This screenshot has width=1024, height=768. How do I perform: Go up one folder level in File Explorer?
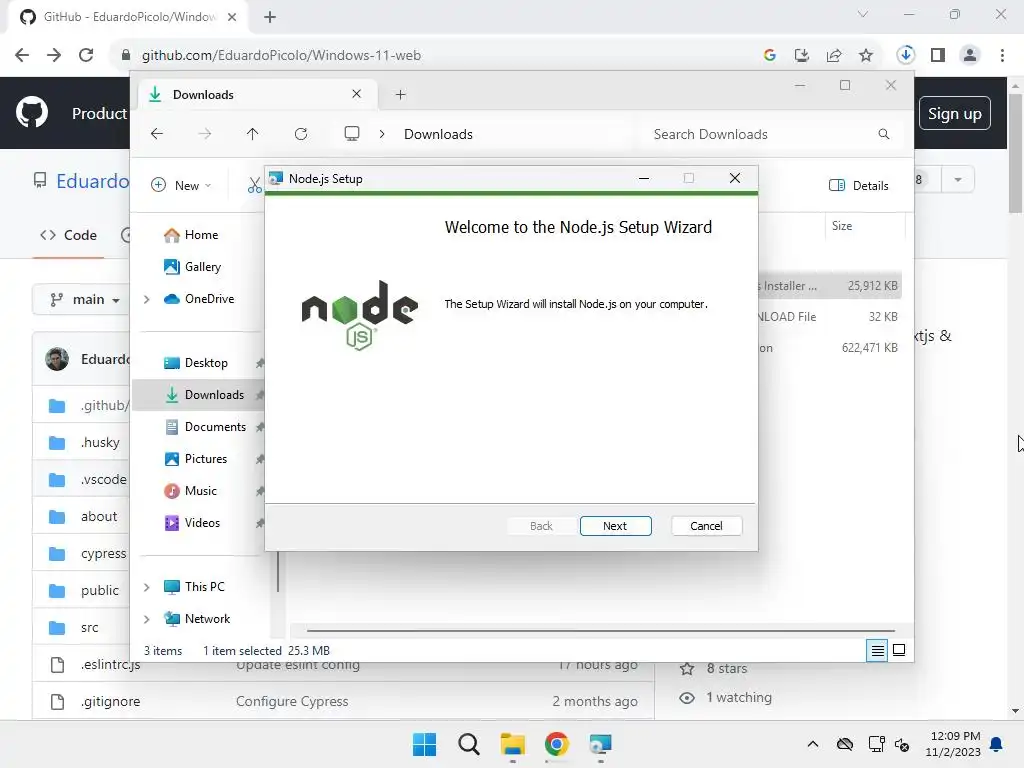pos(252,134)
